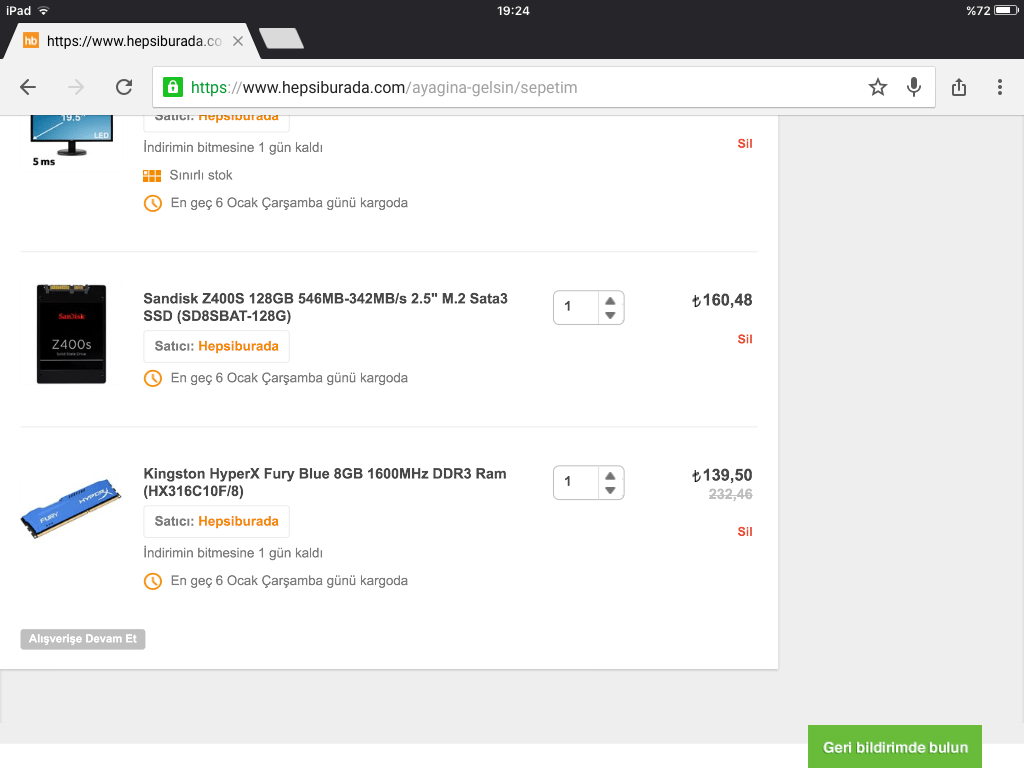The height and width of the screenshot is (768, 1024).
Task: Open the share icon in toolbar
Action: [x=959, y=87]
